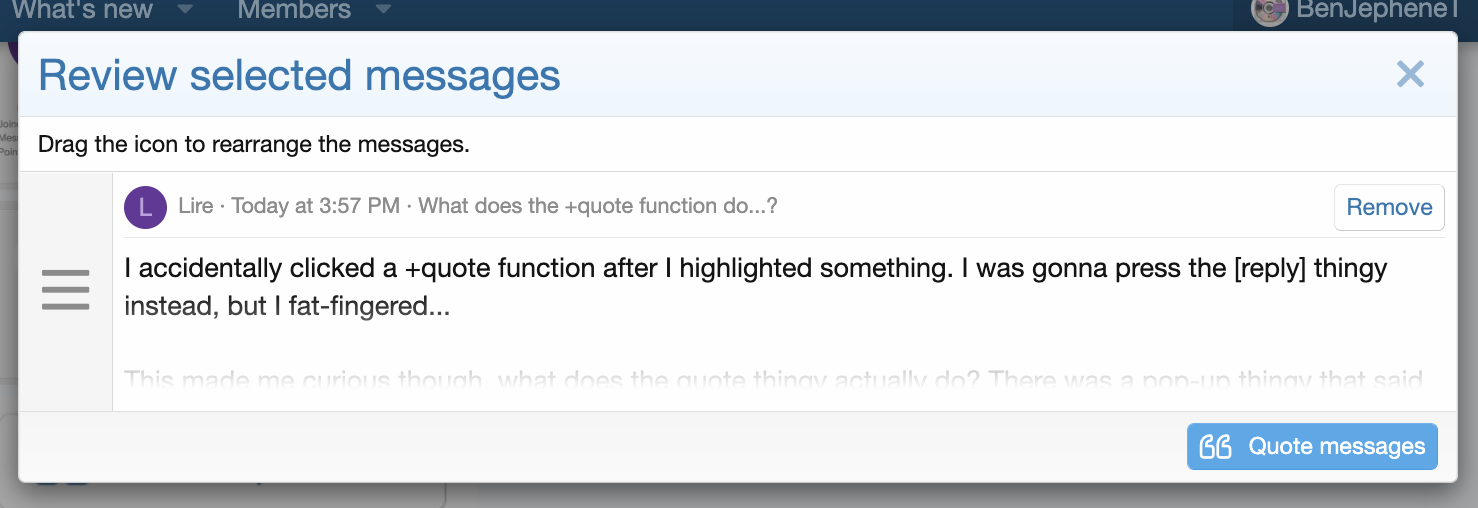The height and width of the screenshot is (508, 1478).
Task: Close the Review selected messages dialog
Action: (x=1410, y=74)
